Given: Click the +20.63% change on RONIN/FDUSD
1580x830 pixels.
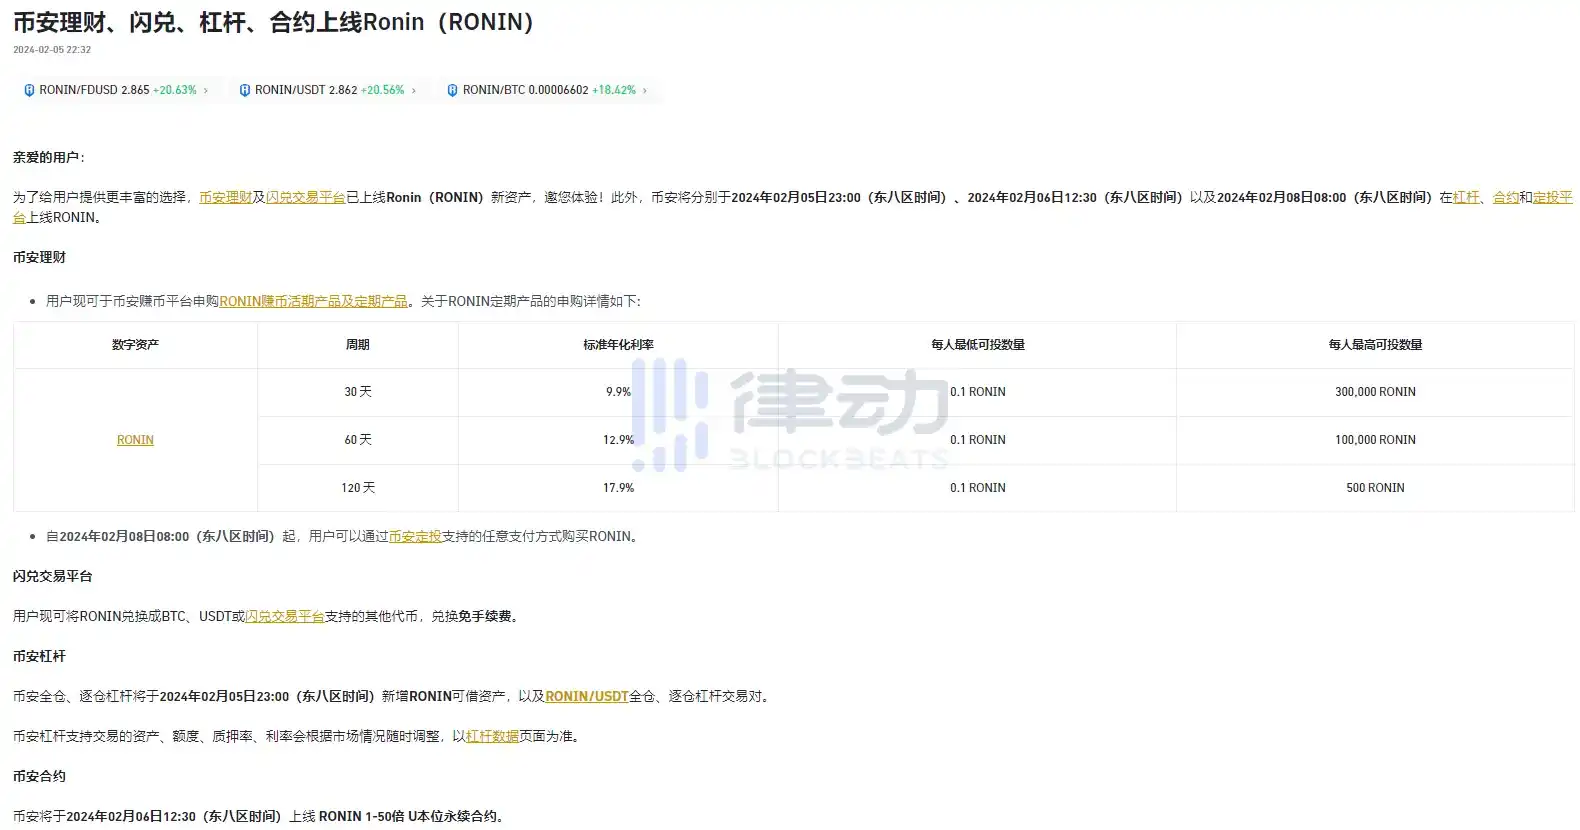Looking at the screenshot, I should point(175,90).
